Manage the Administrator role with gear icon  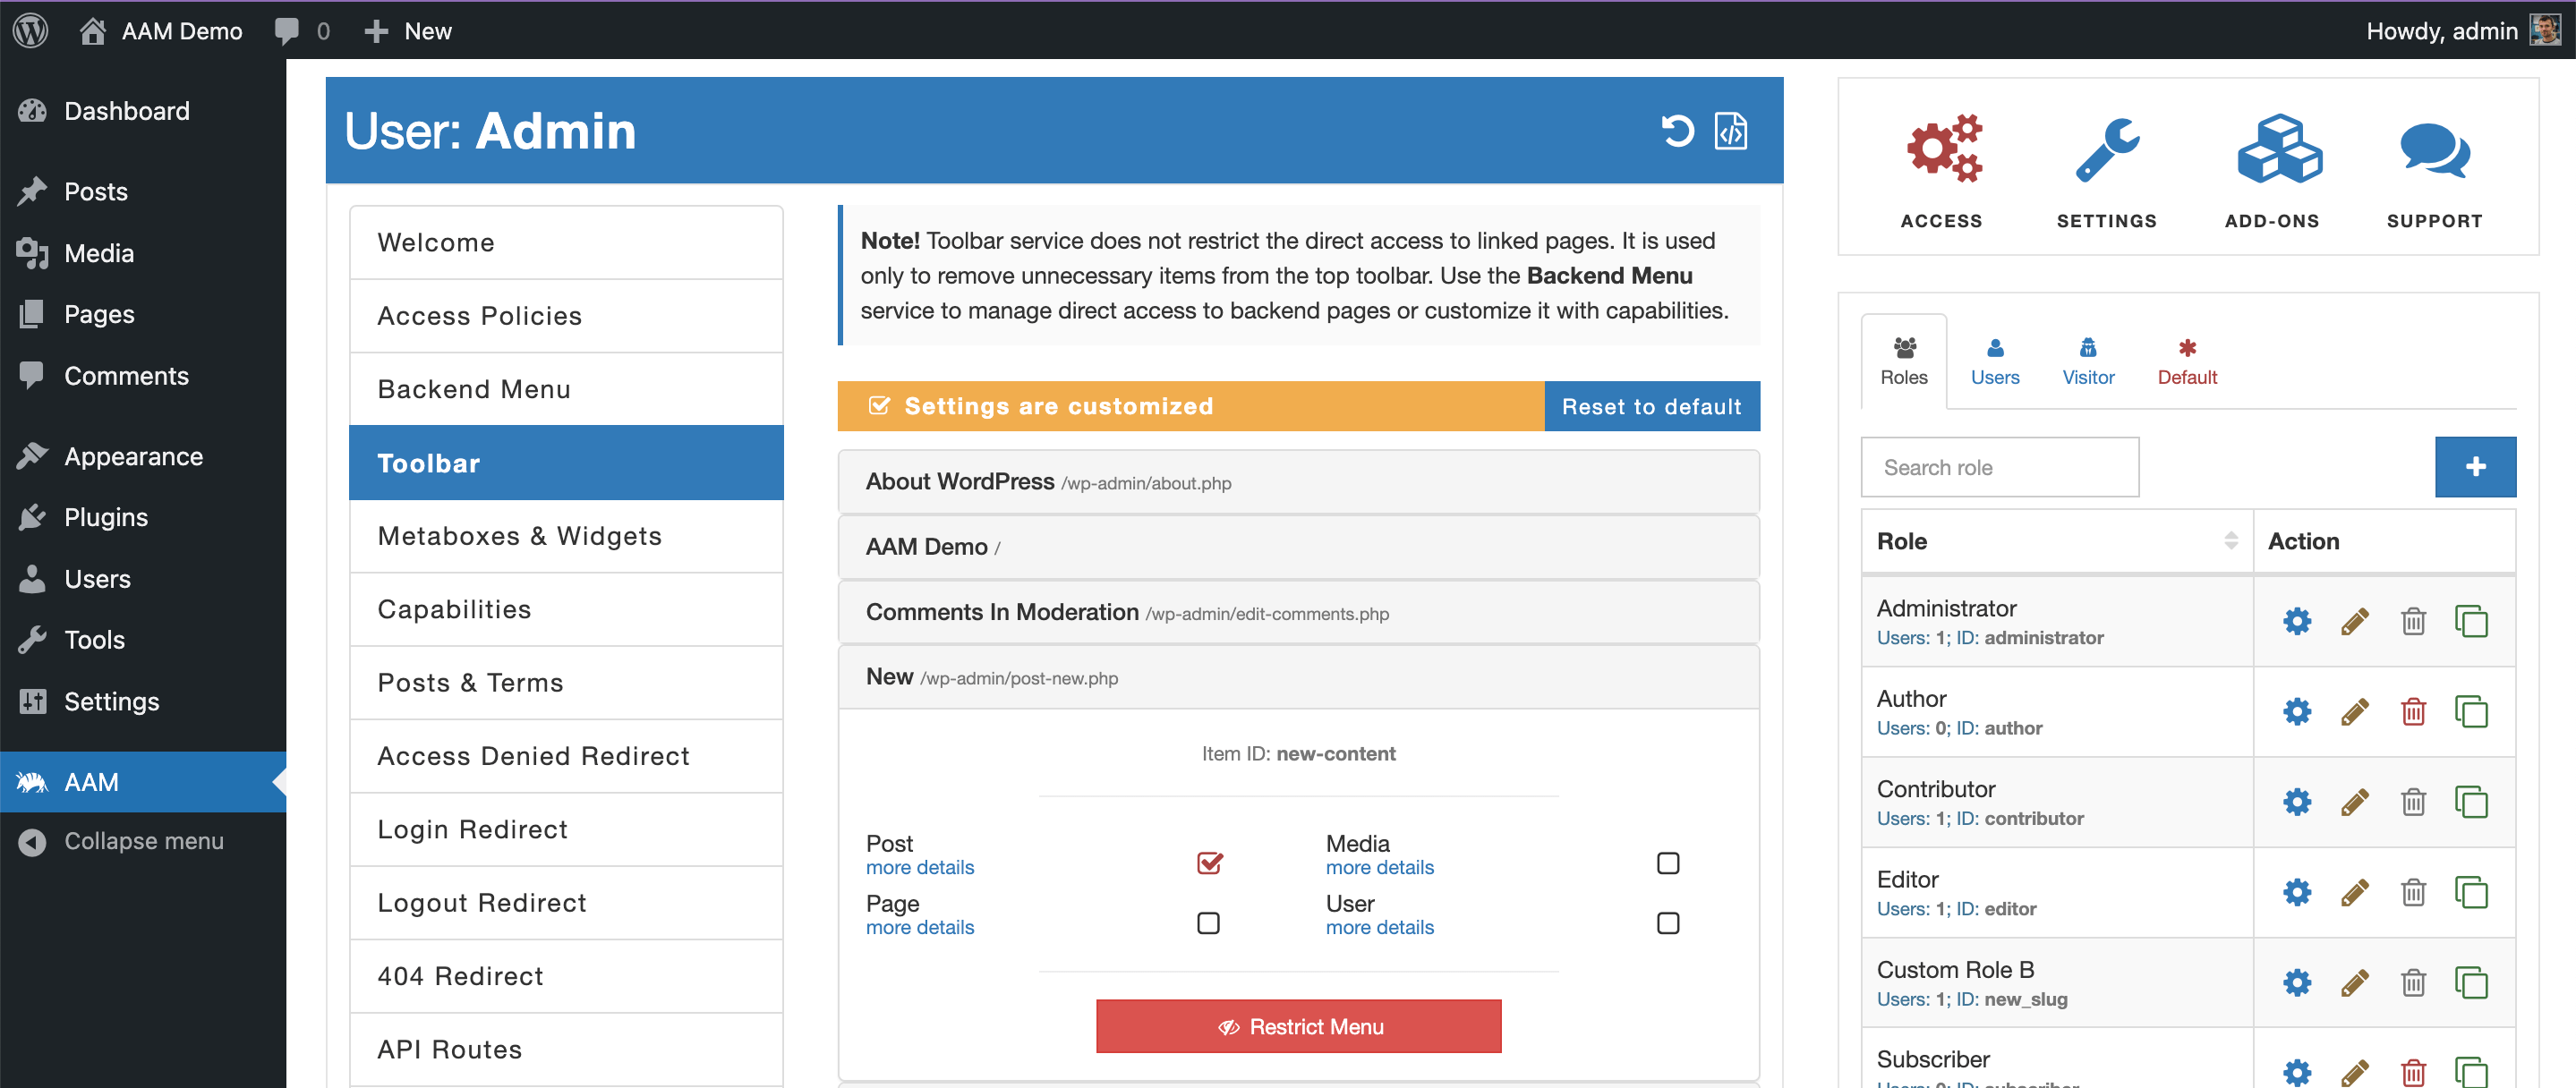2297,621
